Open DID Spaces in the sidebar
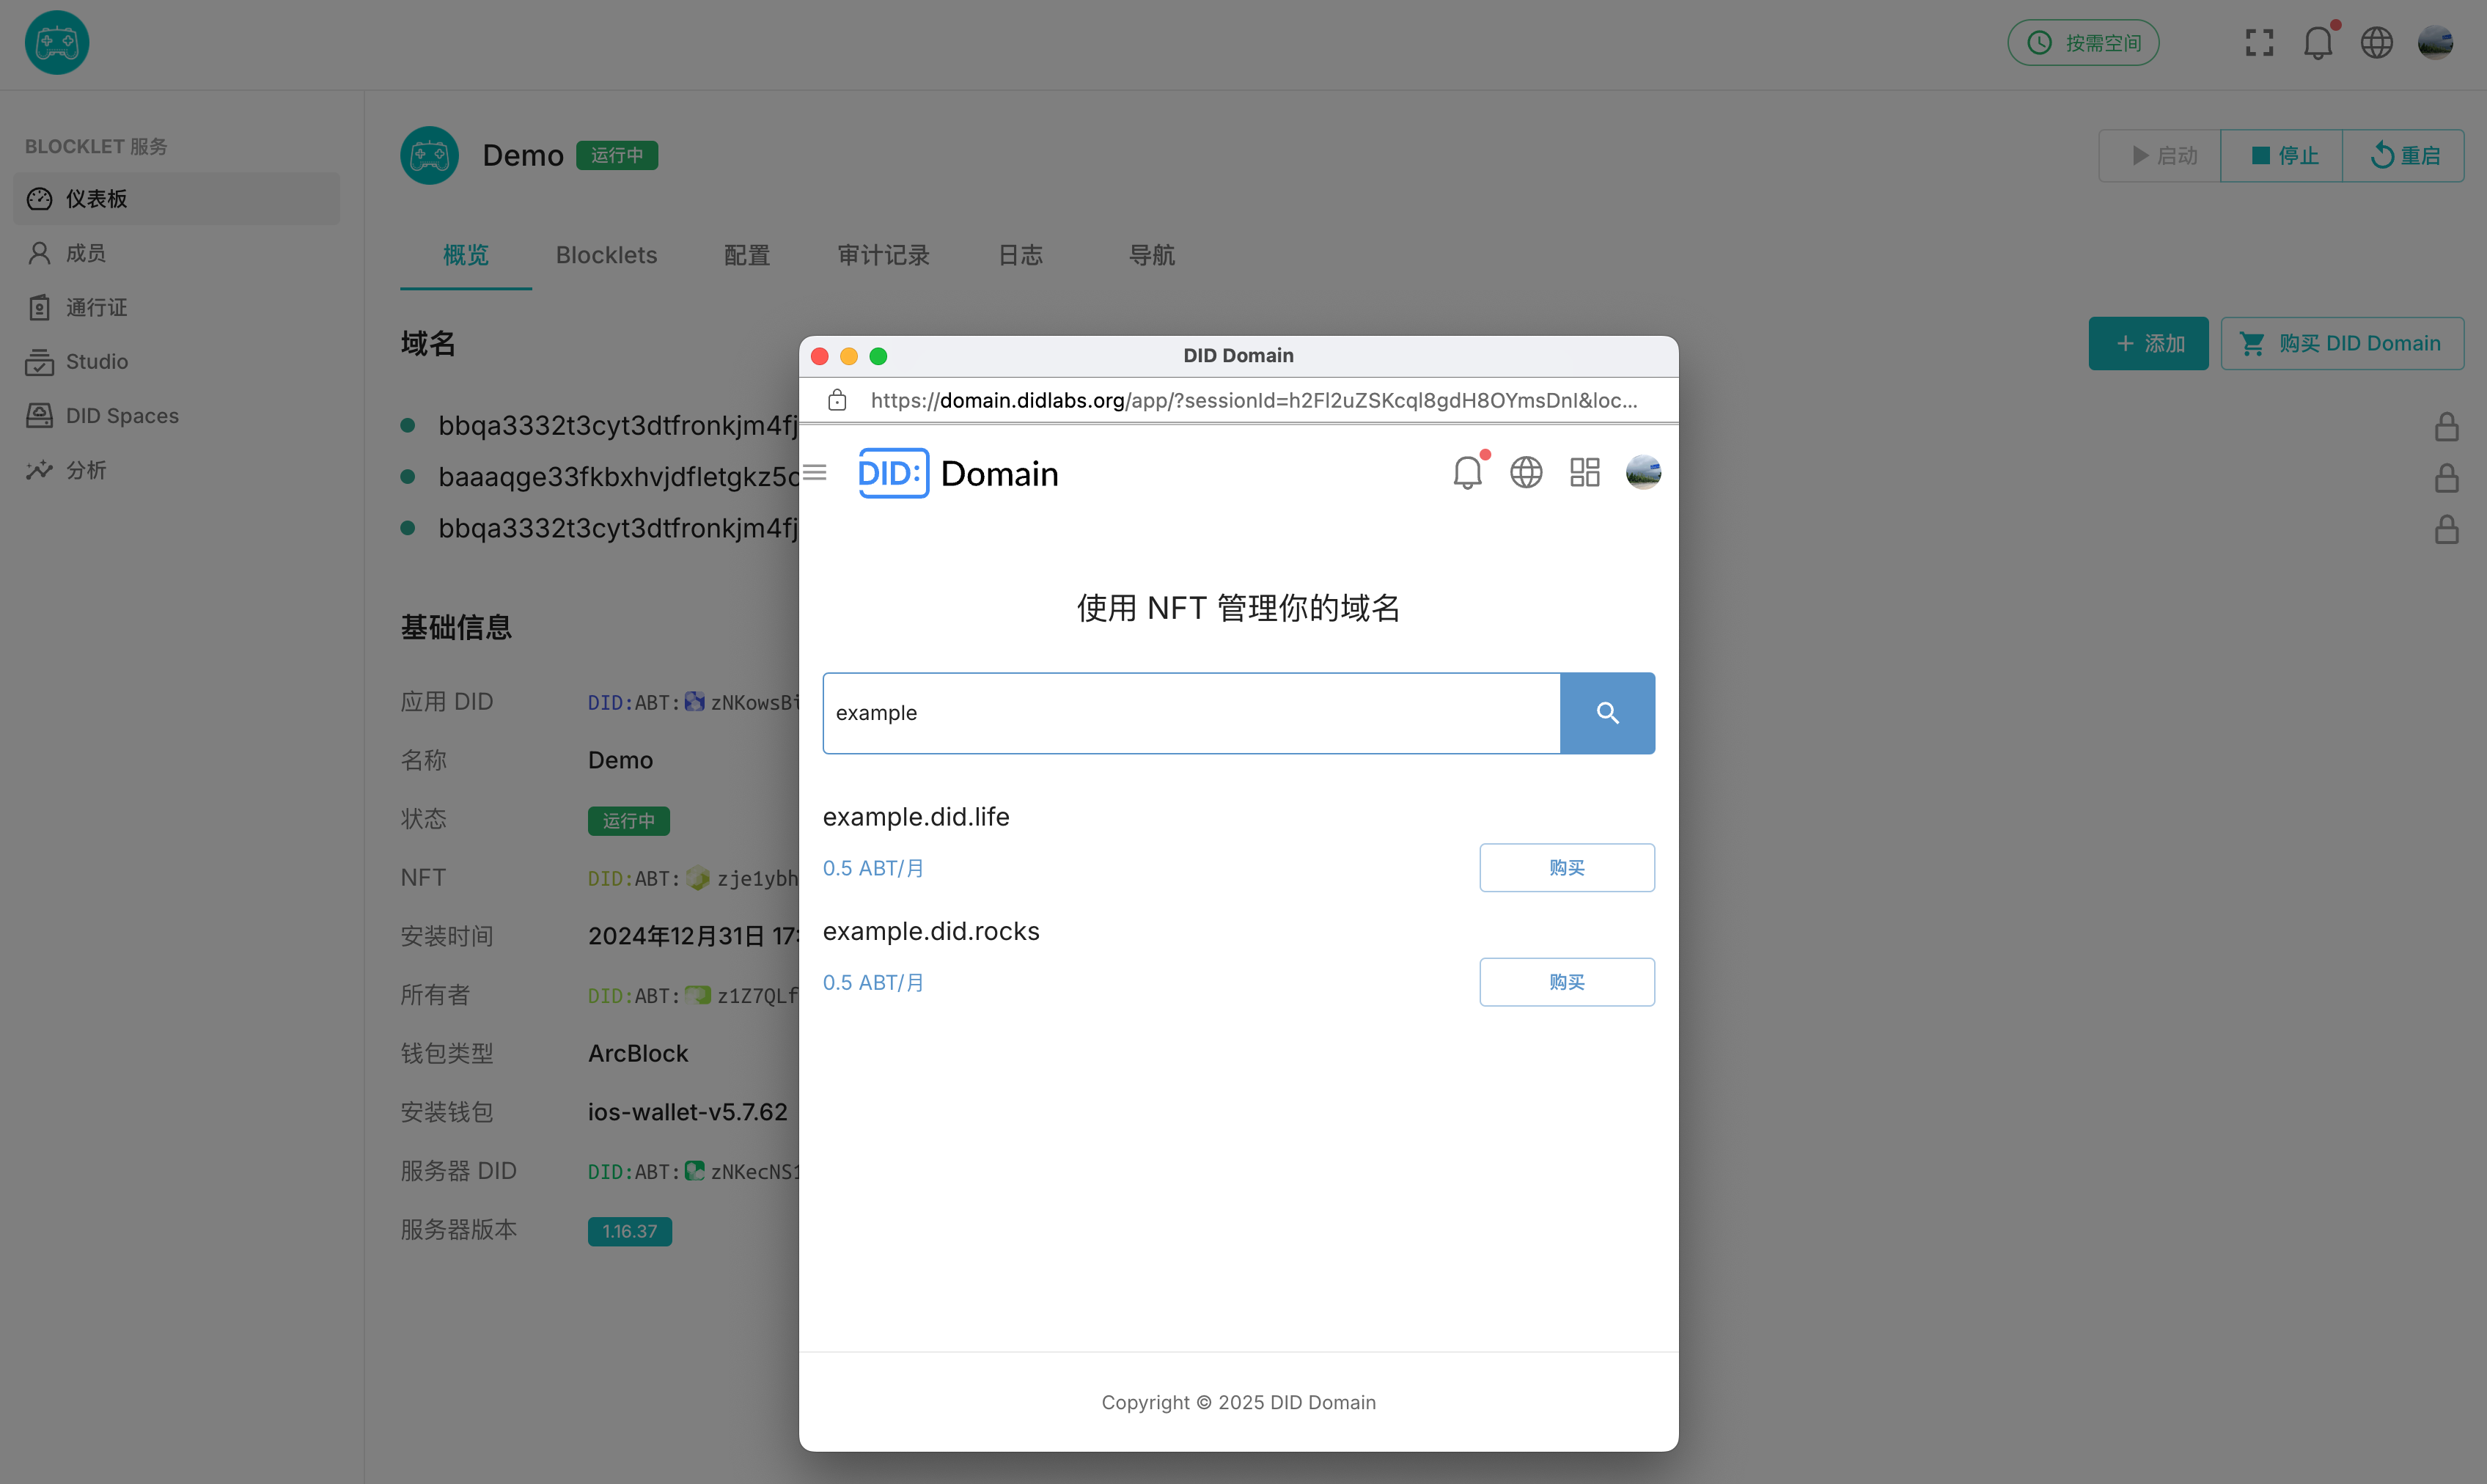Viewport: 2487px width, 1484px height. point(122,415)
